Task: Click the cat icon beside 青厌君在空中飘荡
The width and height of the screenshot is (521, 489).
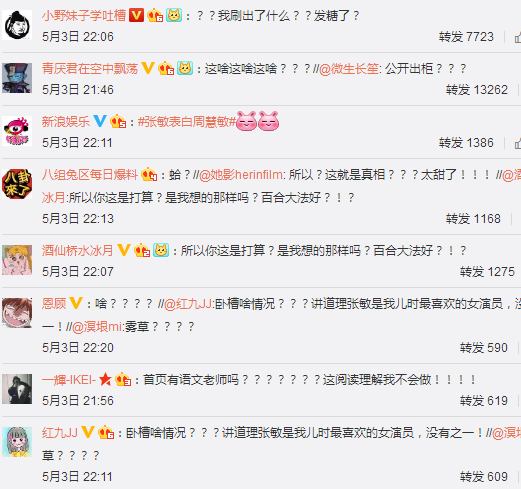Action: (x=185, y=68)
